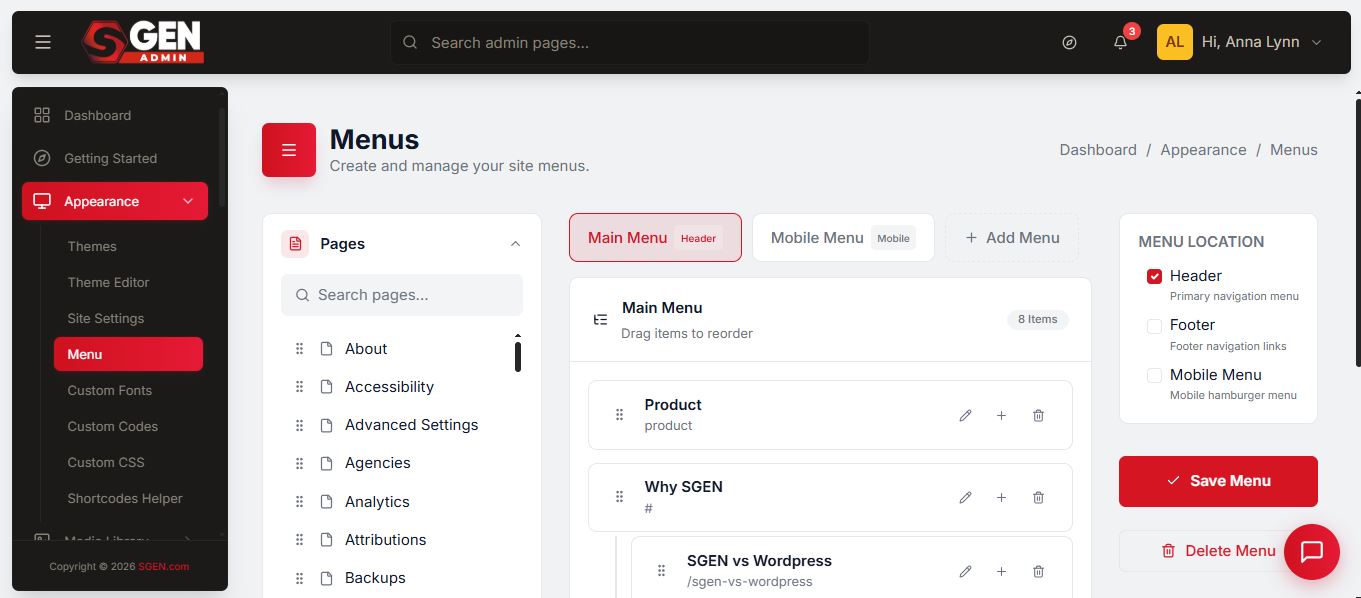Open the notifications bell icon

point(1120,42)
